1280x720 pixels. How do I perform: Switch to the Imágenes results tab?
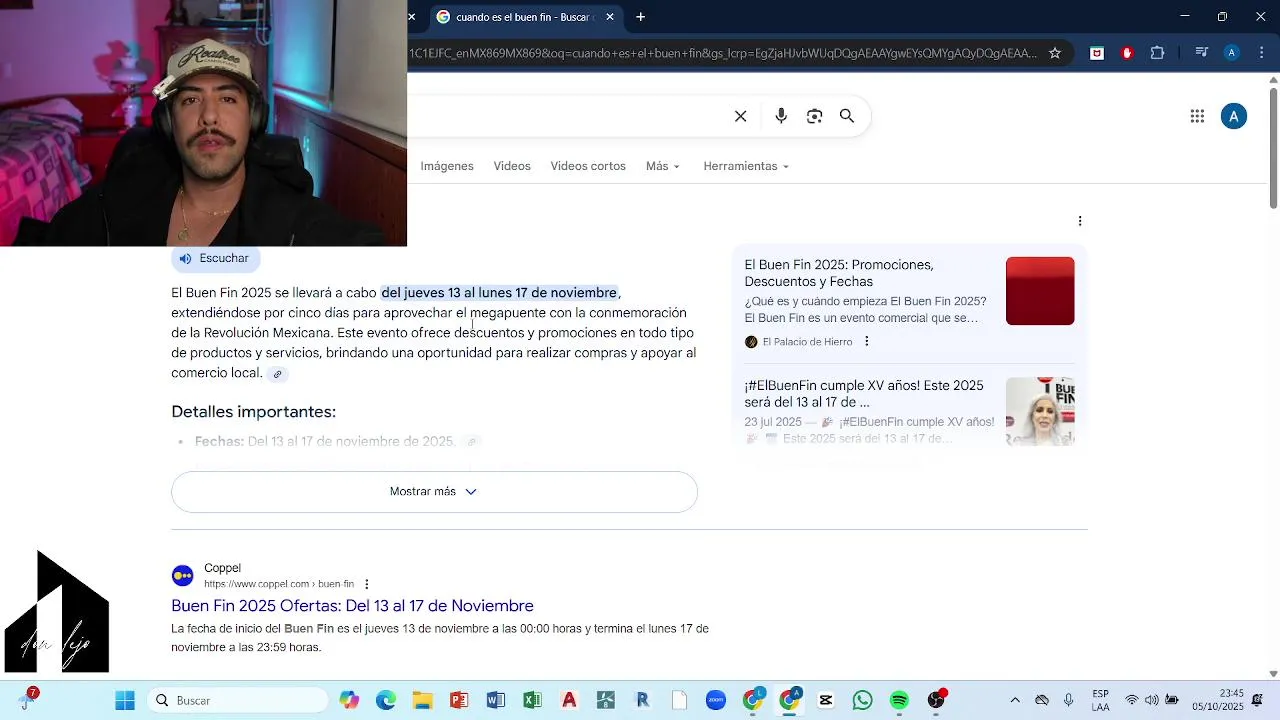(x=447, y=166)
